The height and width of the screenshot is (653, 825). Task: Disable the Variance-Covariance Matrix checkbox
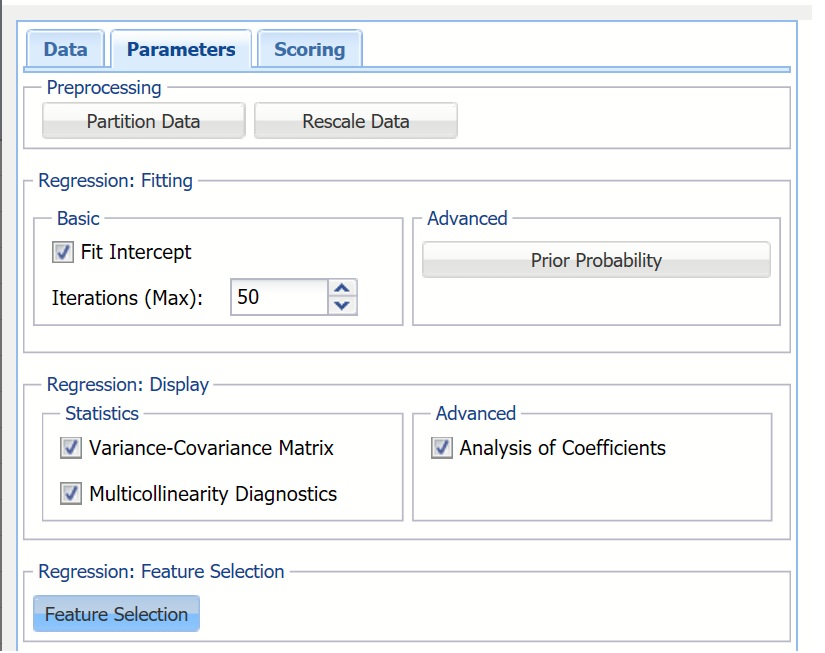tap(71, 448)
